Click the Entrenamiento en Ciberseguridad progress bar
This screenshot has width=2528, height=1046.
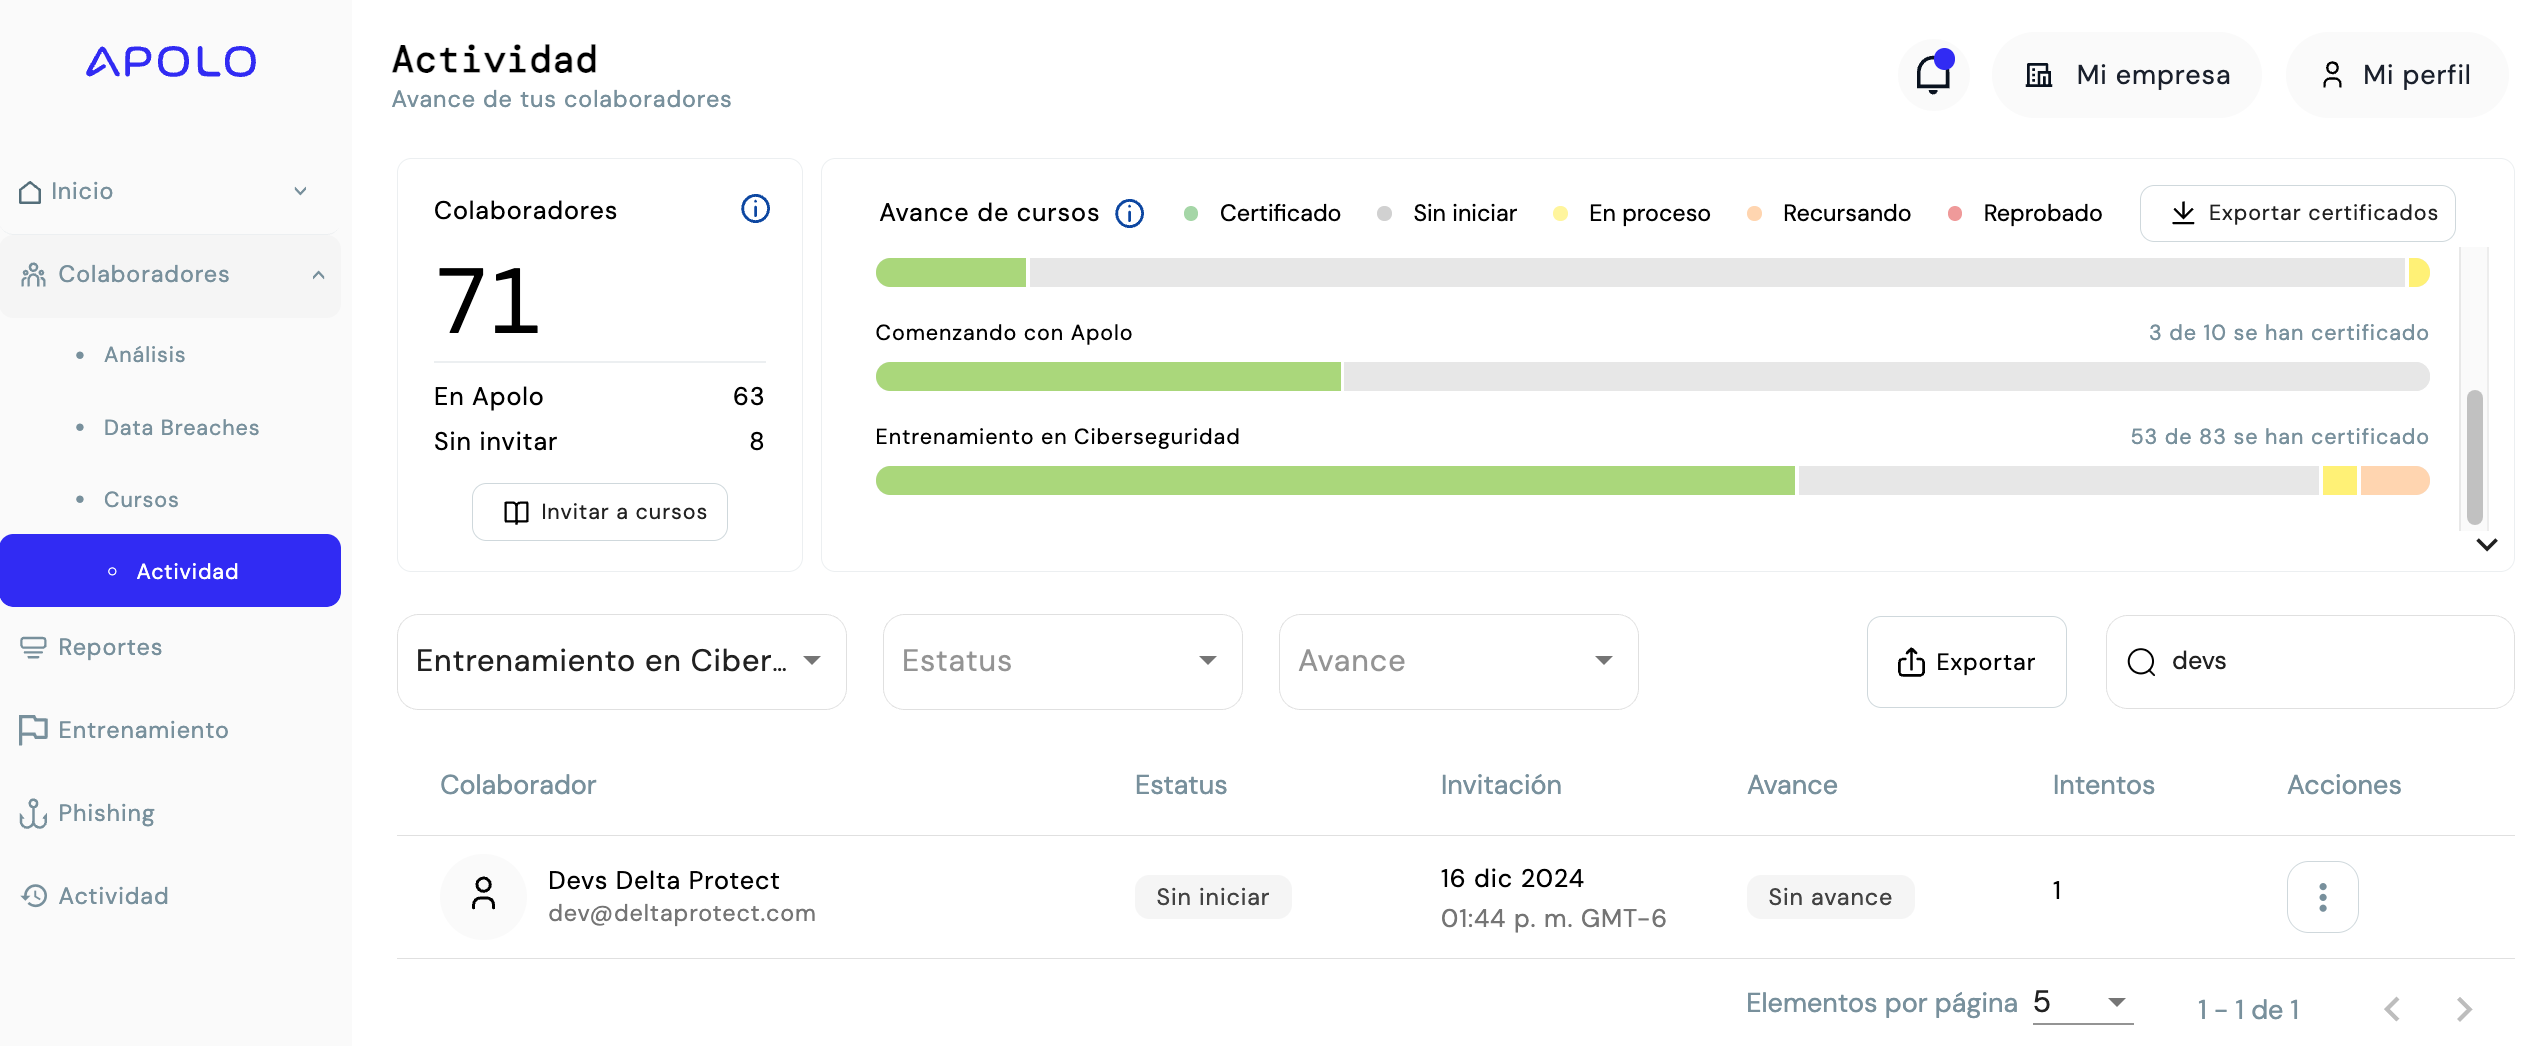[x=1652, y=481]
